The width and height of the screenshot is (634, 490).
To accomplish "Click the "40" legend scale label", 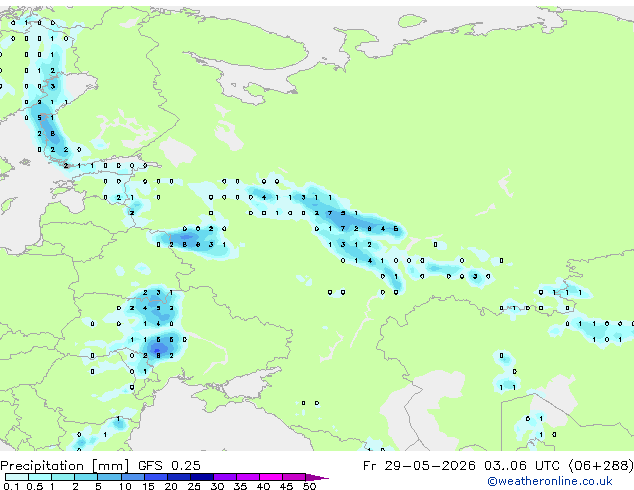I will coord(264,486).
